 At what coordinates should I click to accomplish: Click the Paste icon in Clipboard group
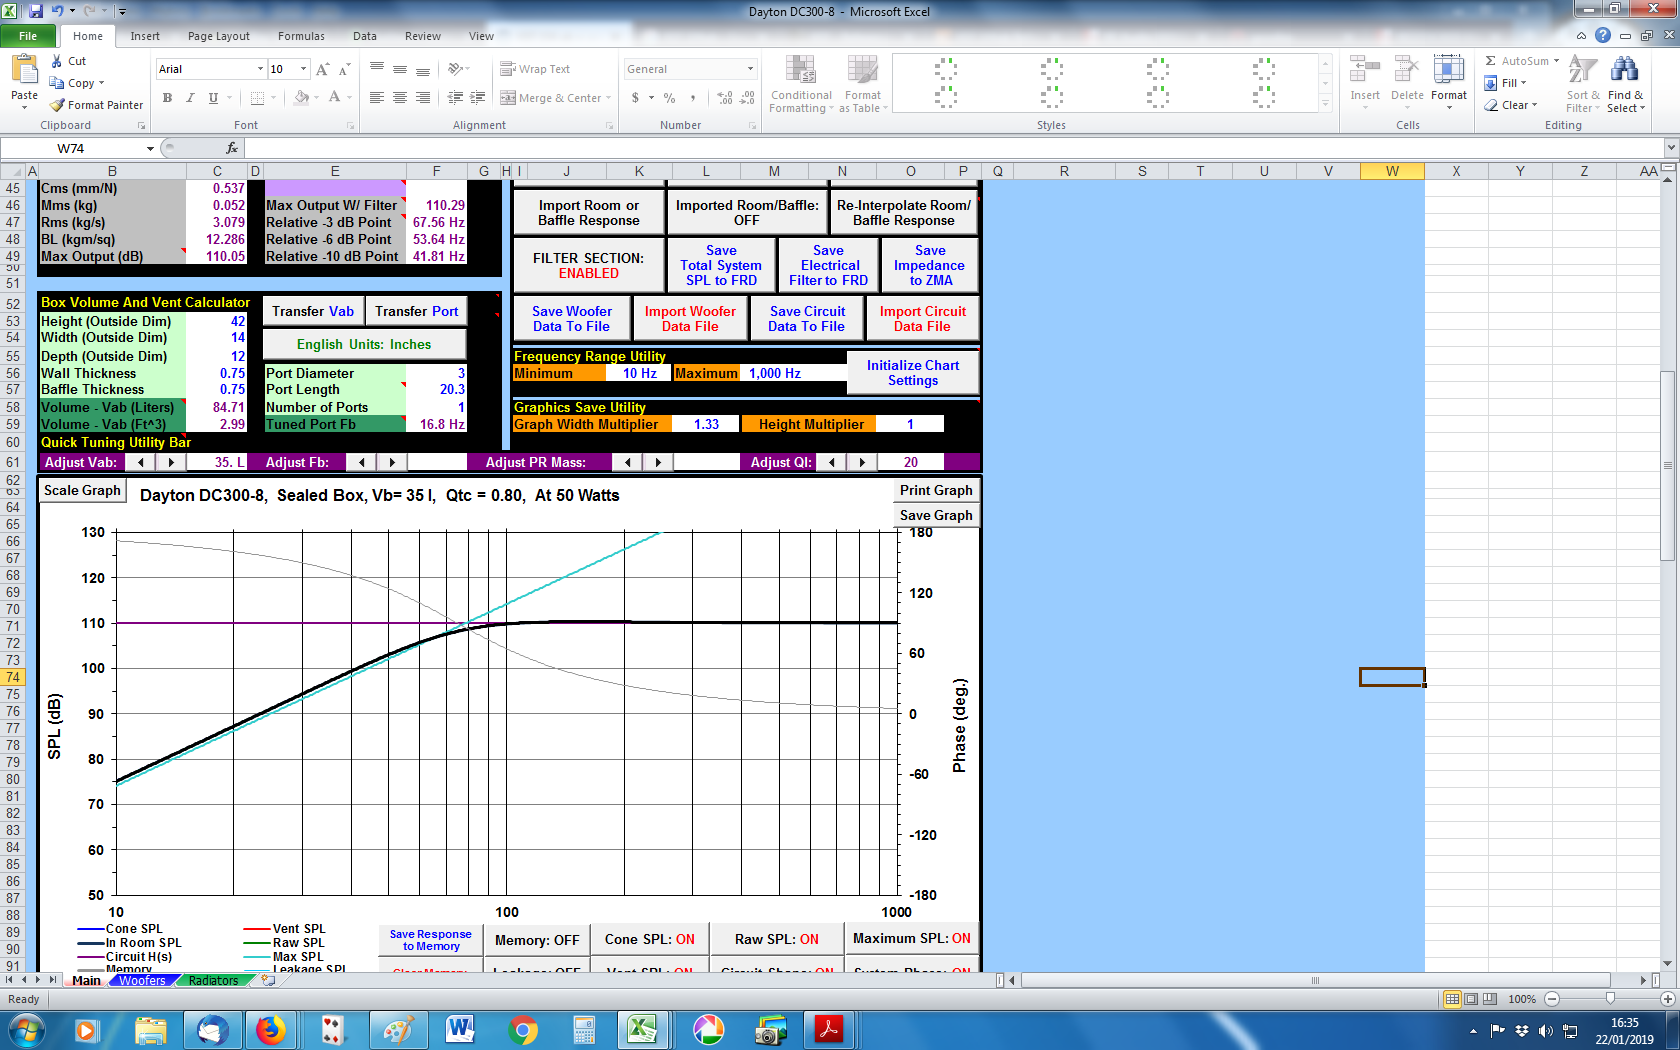coord(24,70)
